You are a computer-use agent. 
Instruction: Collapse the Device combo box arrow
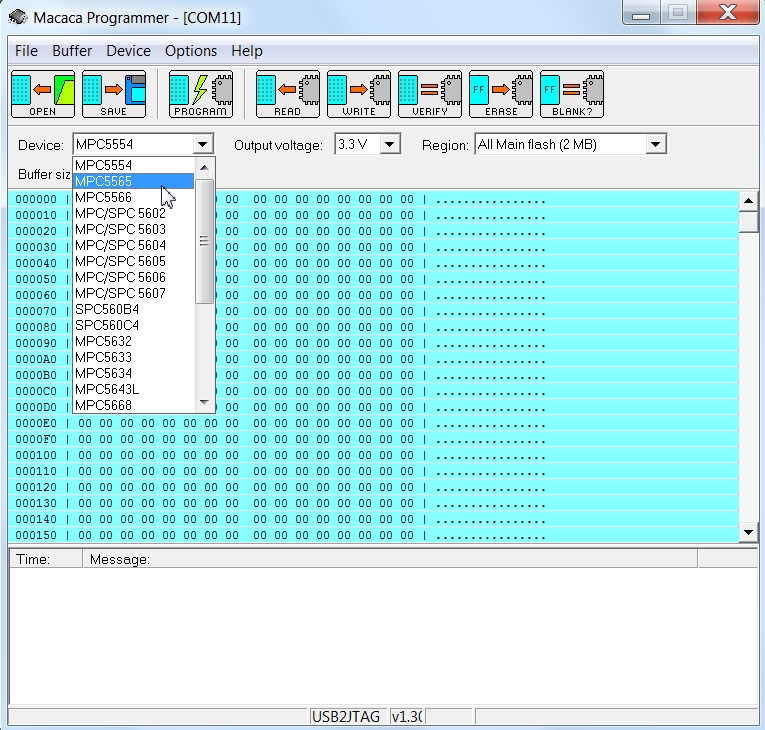point(203,145)
